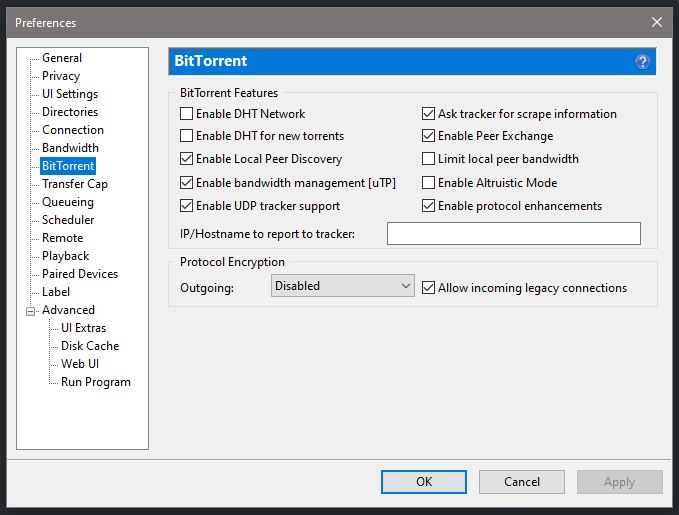Image resolution: width=679 pixels, height=515 pixels.
Task: Uncheck Allow incoming legacy connections
Action: coord(429,288)
